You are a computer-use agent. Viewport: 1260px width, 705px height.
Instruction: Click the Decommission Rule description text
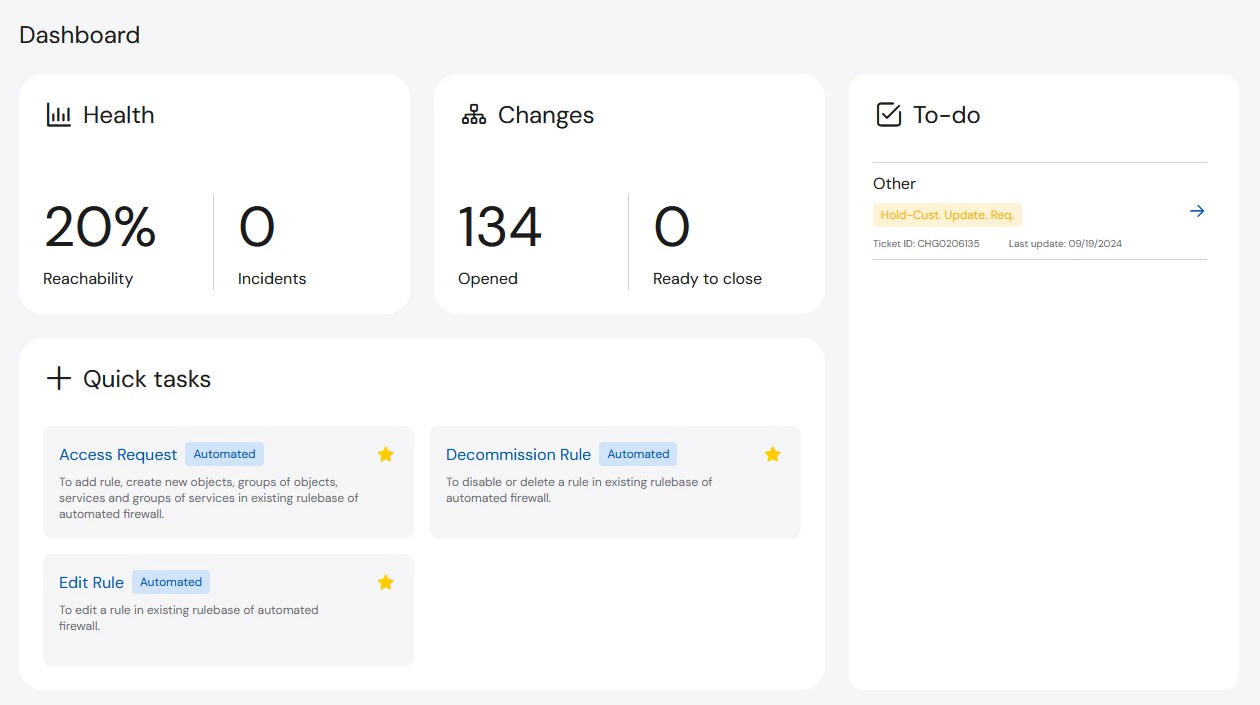[x=579, y=490]
